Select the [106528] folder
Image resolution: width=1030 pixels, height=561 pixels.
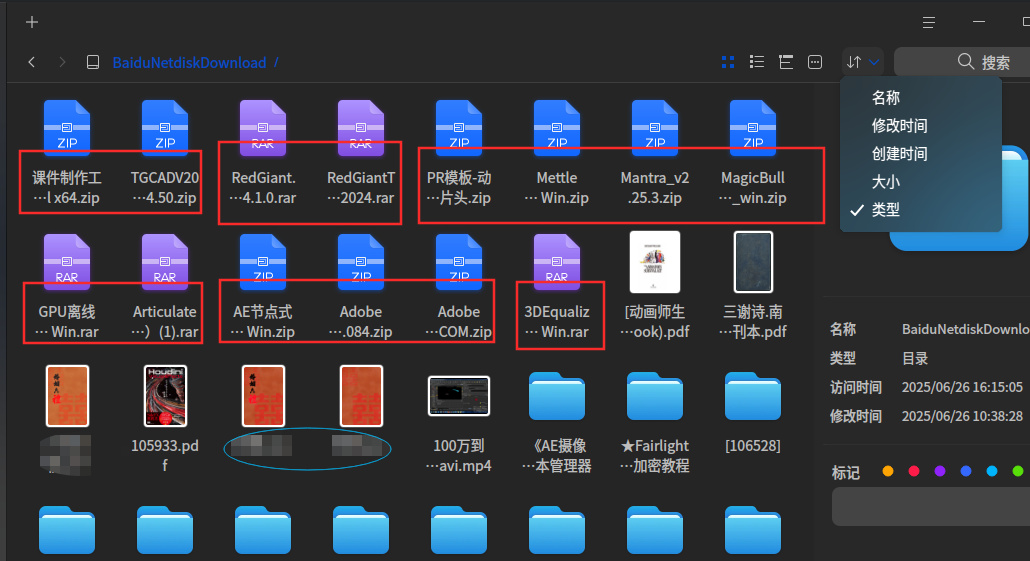tap(753, 413)
